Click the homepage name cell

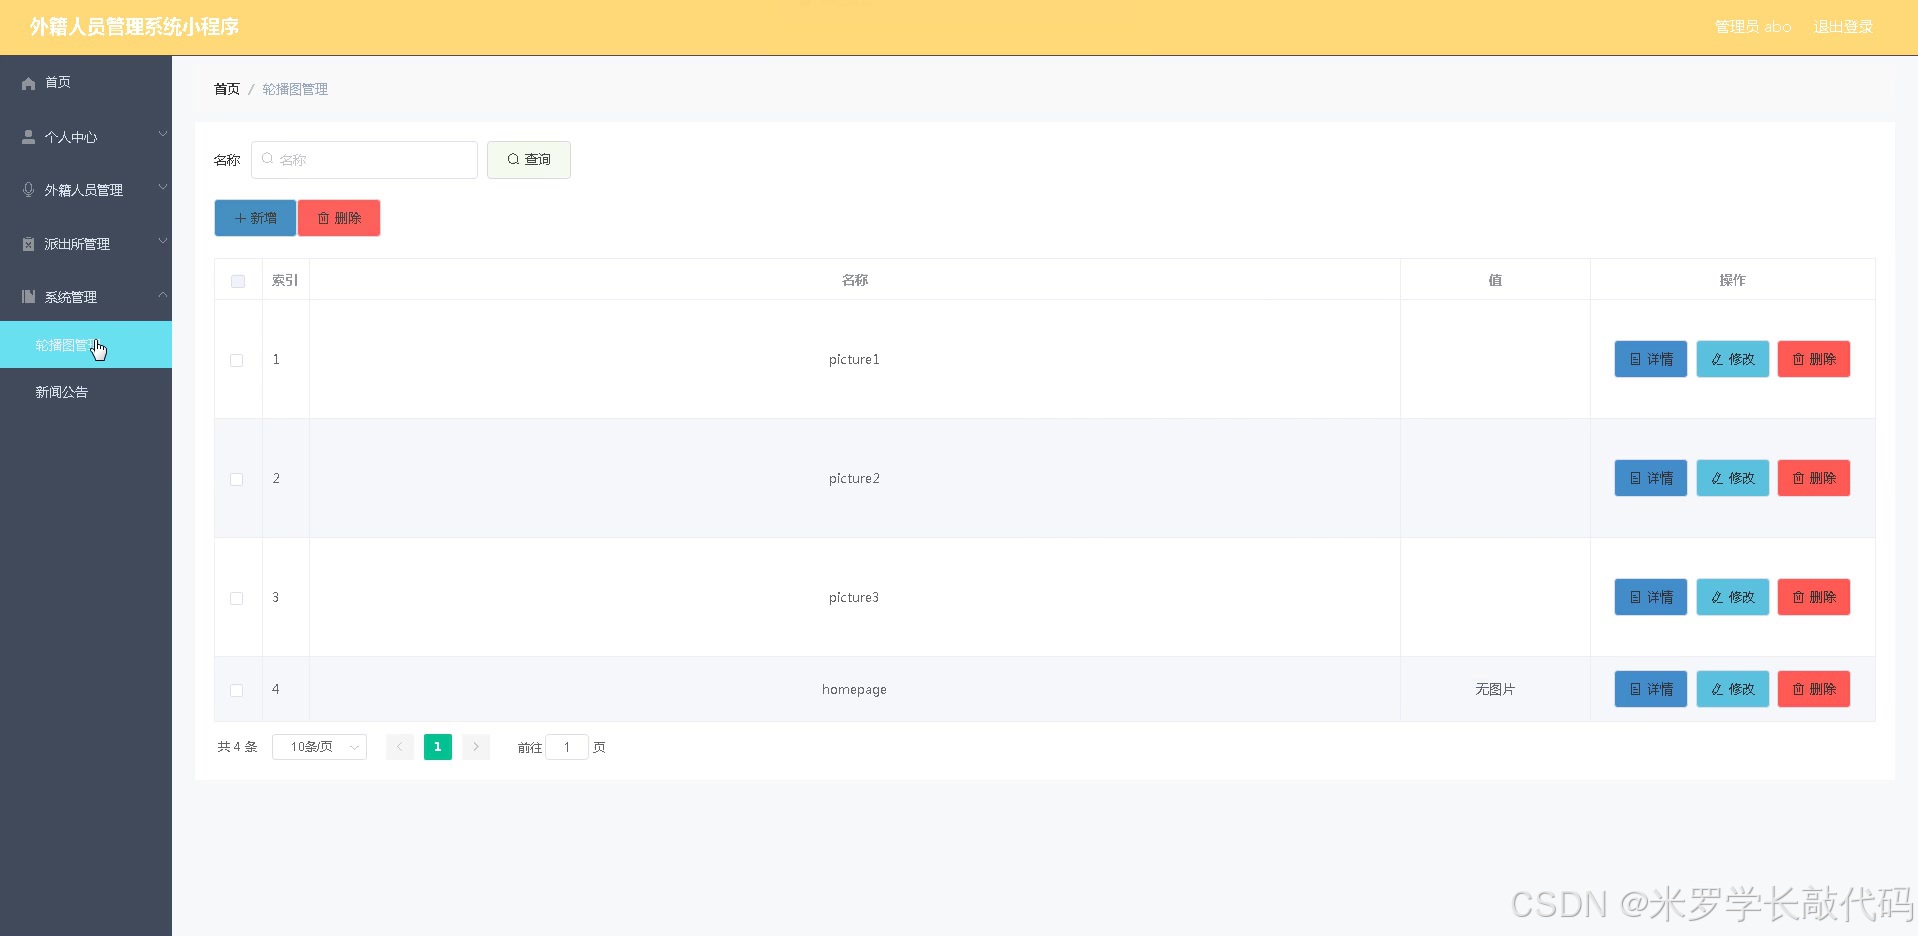[x=854, y=689]
